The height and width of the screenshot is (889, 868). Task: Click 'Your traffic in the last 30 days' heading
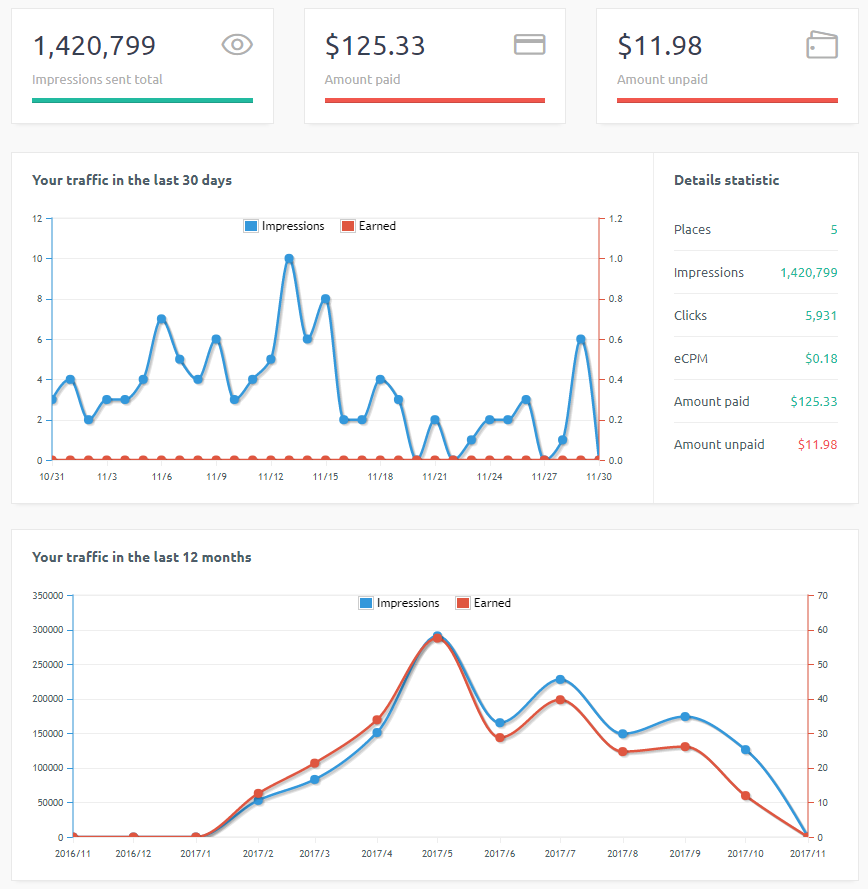click(x=132, y=180)
